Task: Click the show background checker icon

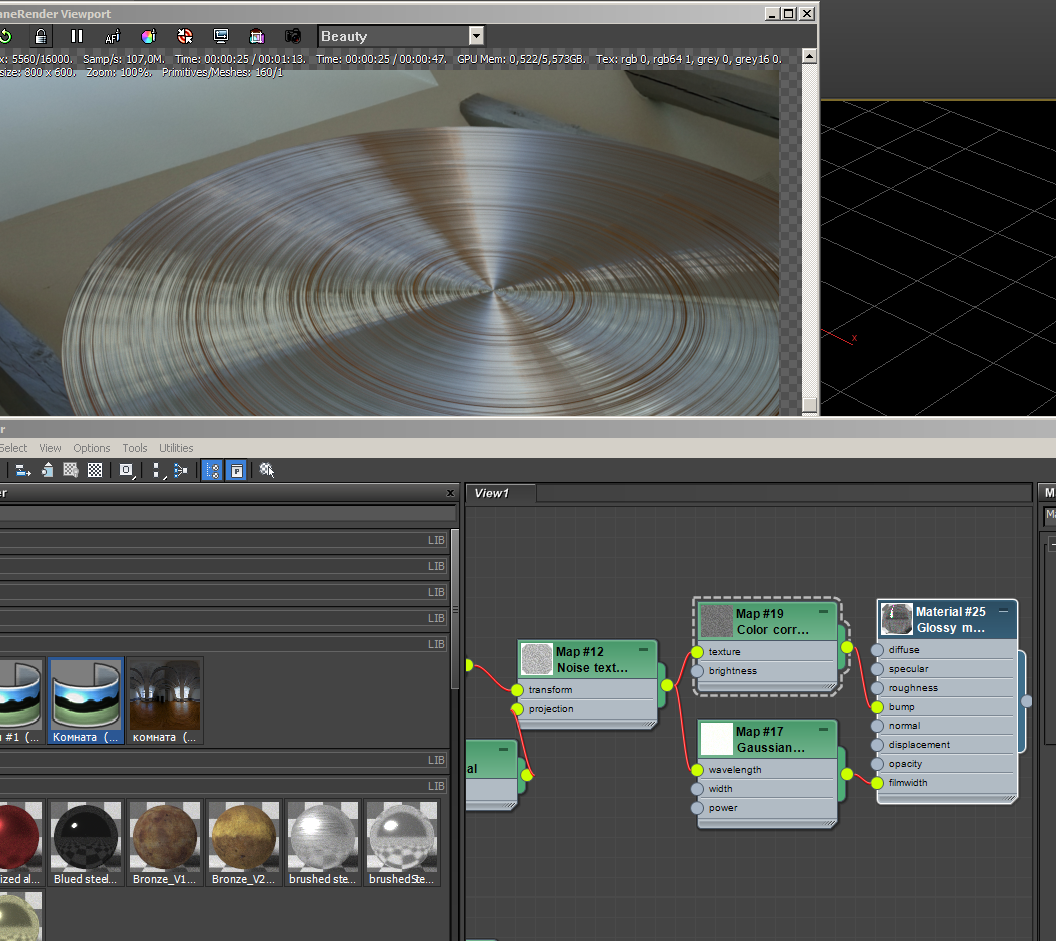Action: click(x=95, y=470)
